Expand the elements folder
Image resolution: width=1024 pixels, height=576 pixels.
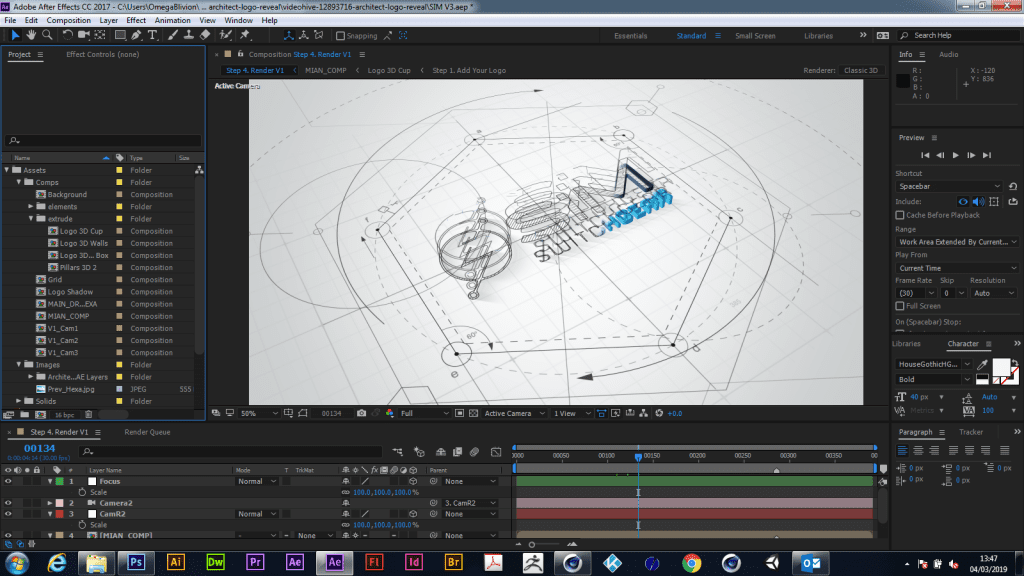pyautogui.click(x=31, y=206)
